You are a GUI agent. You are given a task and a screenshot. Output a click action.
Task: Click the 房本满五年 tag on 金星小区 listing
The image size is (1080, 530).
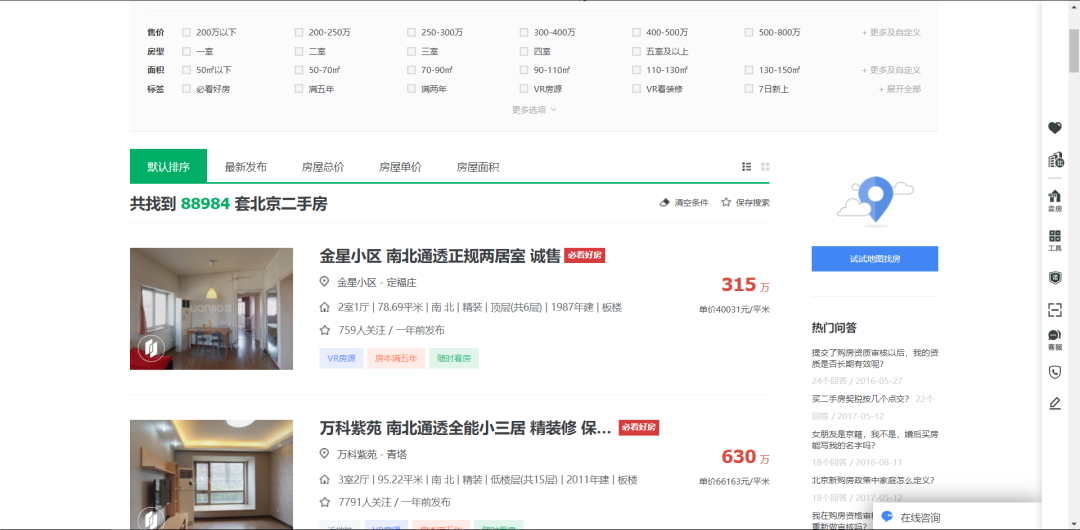pyautogui.click(x=396, y=358)
